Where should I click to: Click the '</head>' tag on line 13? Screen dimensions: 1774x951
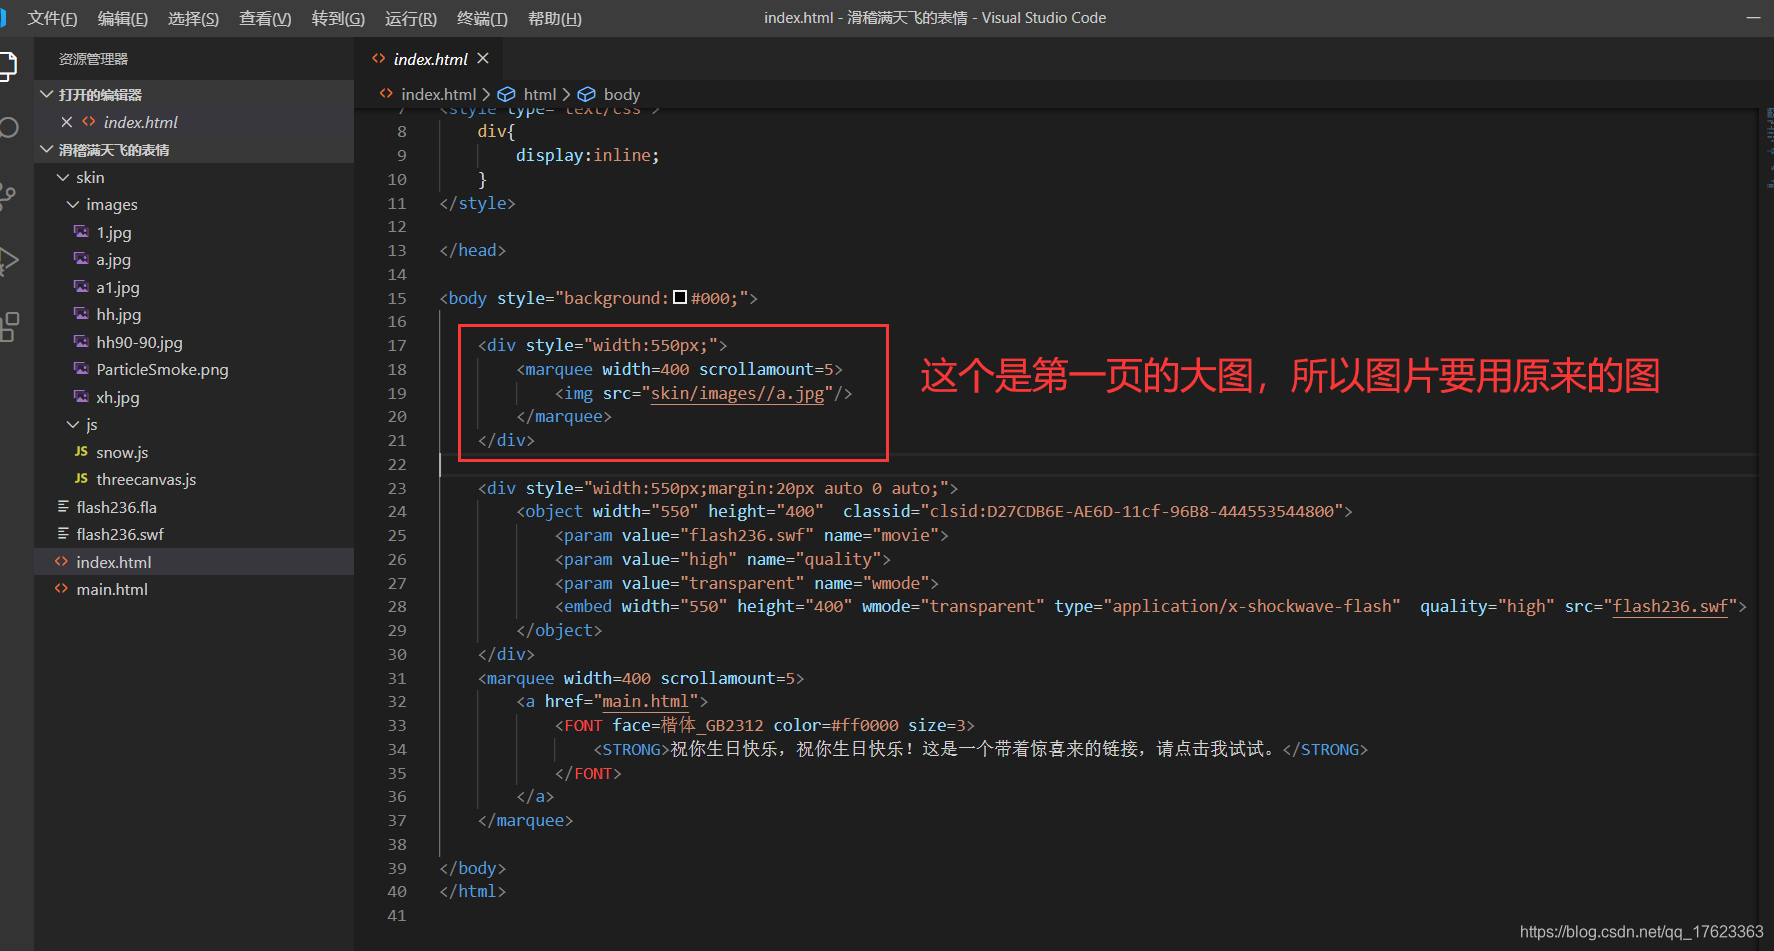tap(473, 250)
